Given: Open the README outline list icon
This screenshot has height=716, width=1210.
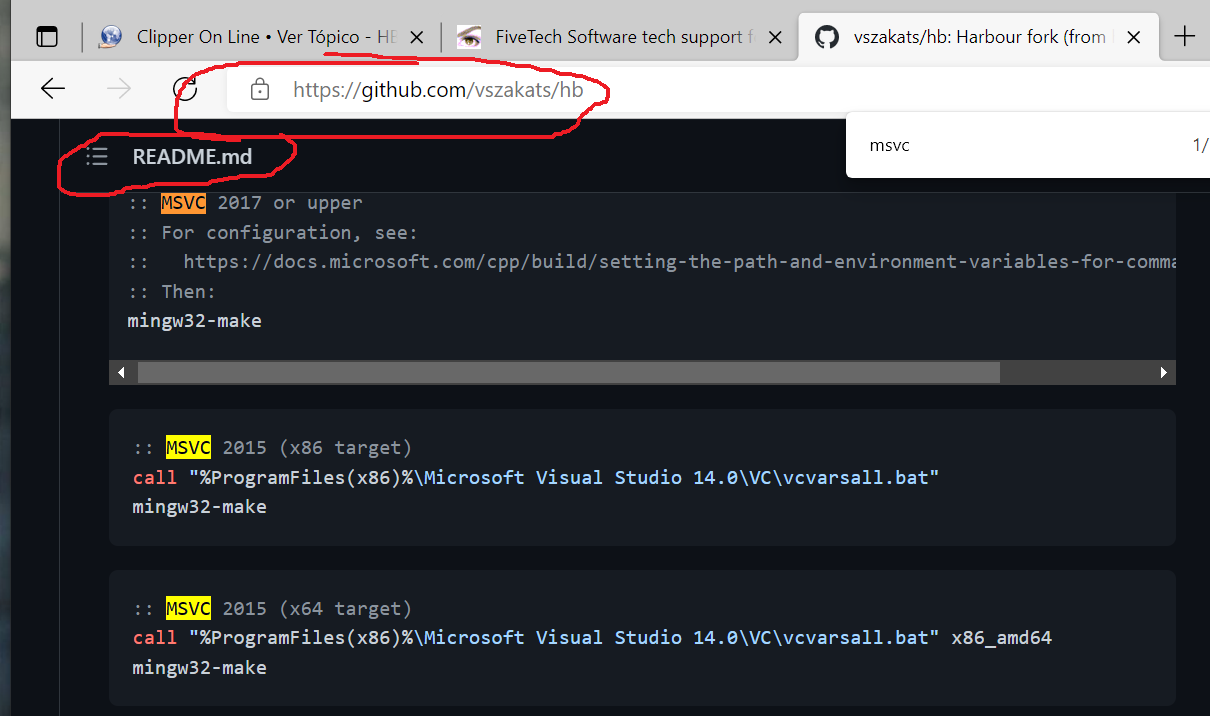Looking at the screenshot, I should (x=97, y=157).
